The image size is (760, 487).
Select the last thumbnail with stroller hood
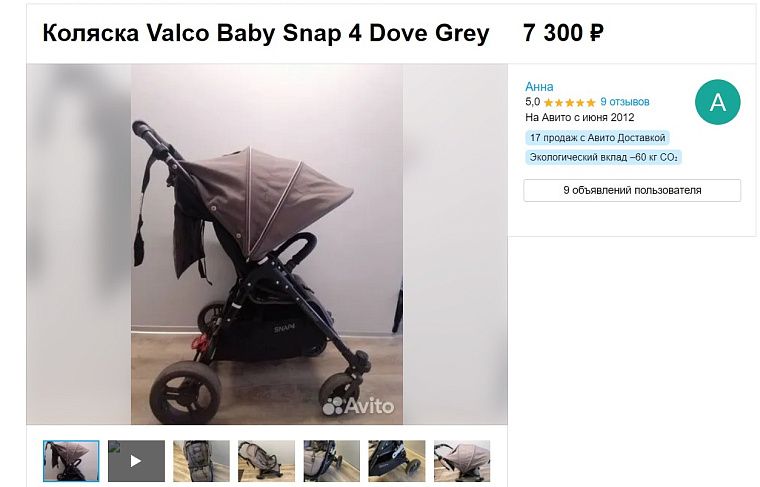[462, 461]
